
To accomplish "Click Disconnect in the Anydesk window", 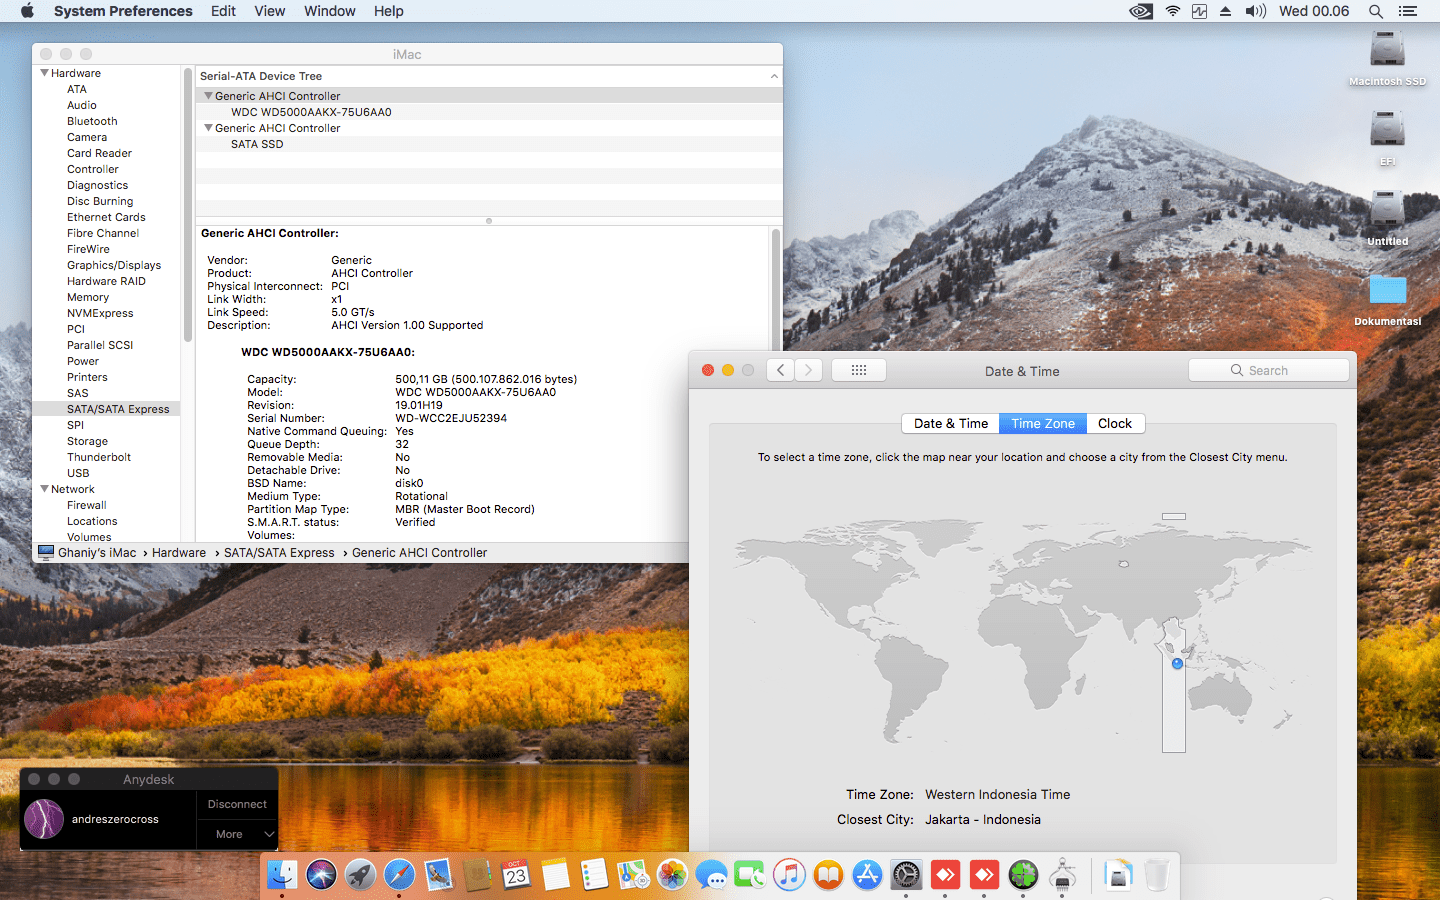I will tap(237, 804).
